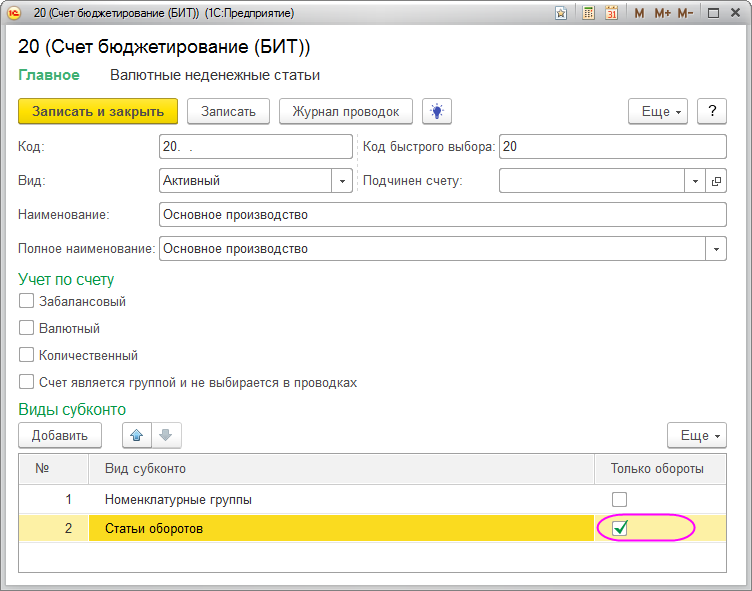Check the Количественный option
752x591 pixels.
click(x=27, y=355)
